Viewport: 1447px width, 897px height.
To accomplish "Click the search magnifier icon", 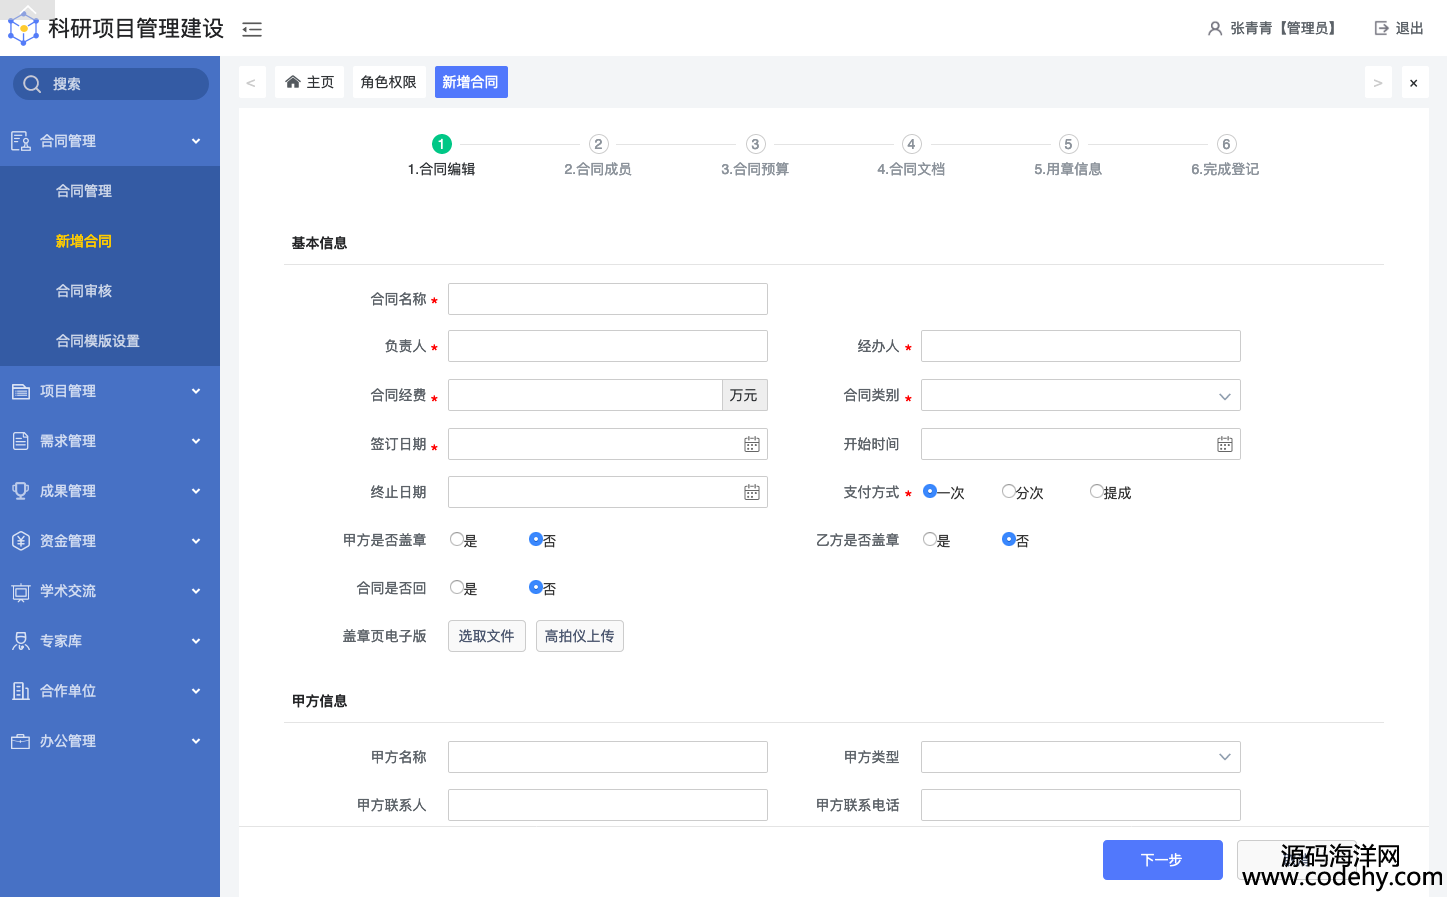I will click(32, 84).
